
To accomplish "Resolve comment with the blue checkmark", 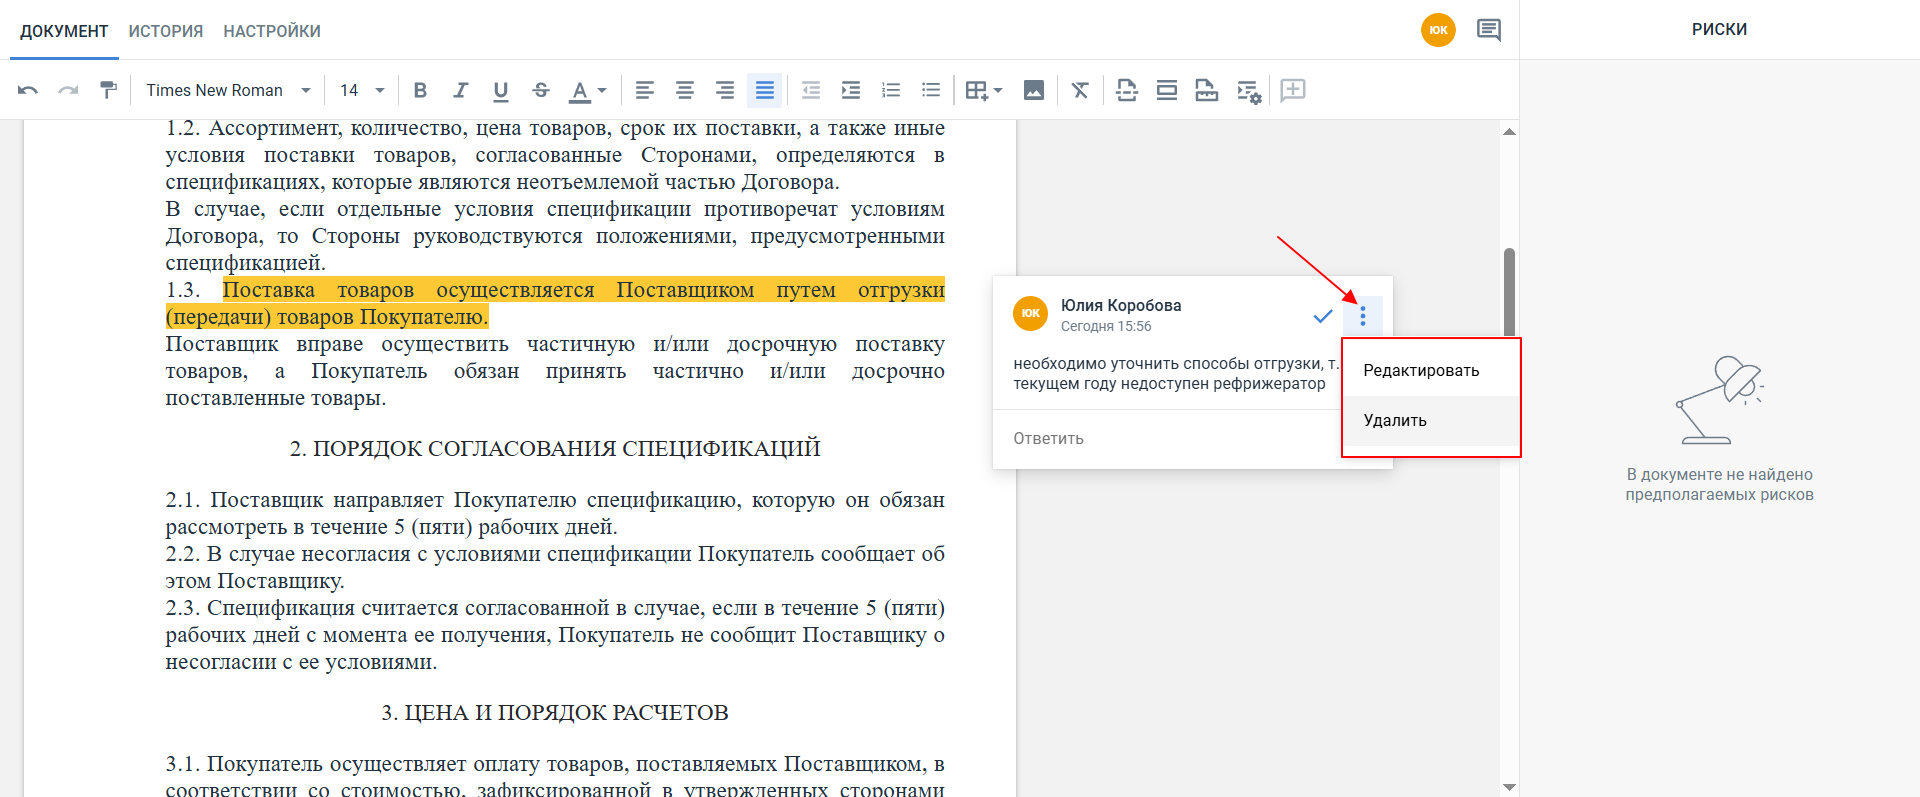I will click(1322, 316).
